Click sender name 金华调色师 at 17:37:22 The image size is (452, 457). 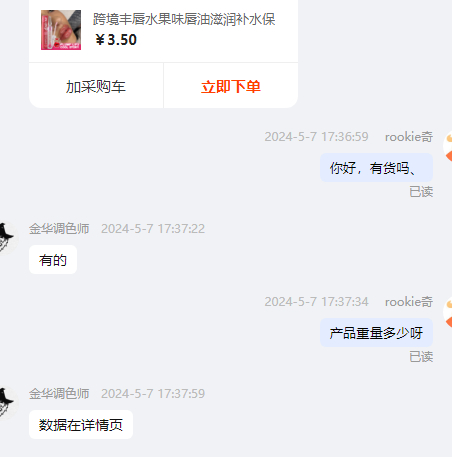[x=59, y=229]
